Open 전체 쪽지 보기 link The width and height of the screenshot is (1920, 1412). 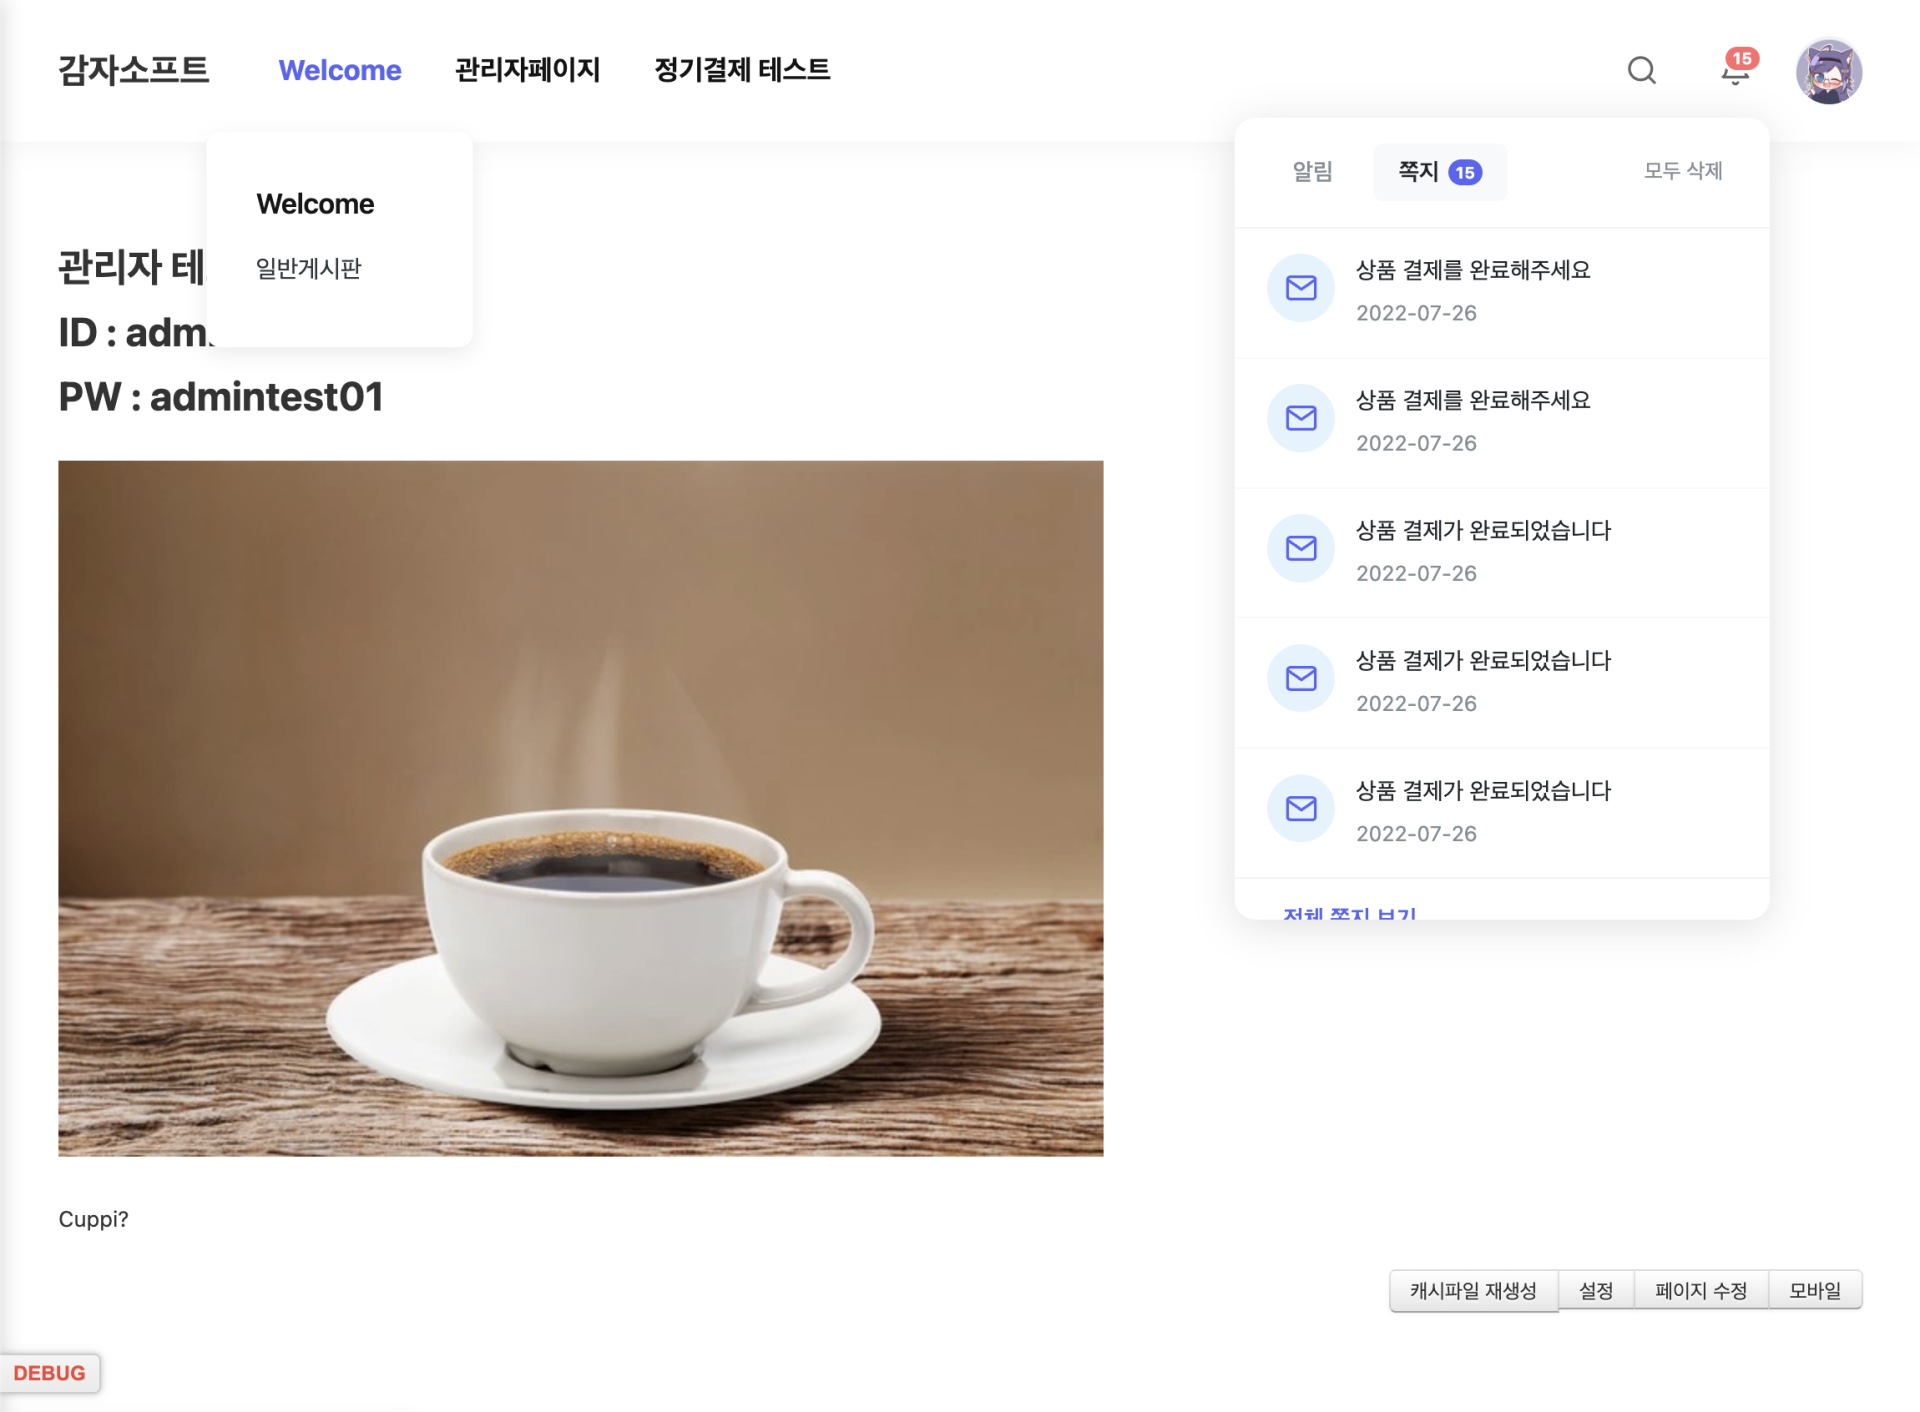click(1349, 912)
